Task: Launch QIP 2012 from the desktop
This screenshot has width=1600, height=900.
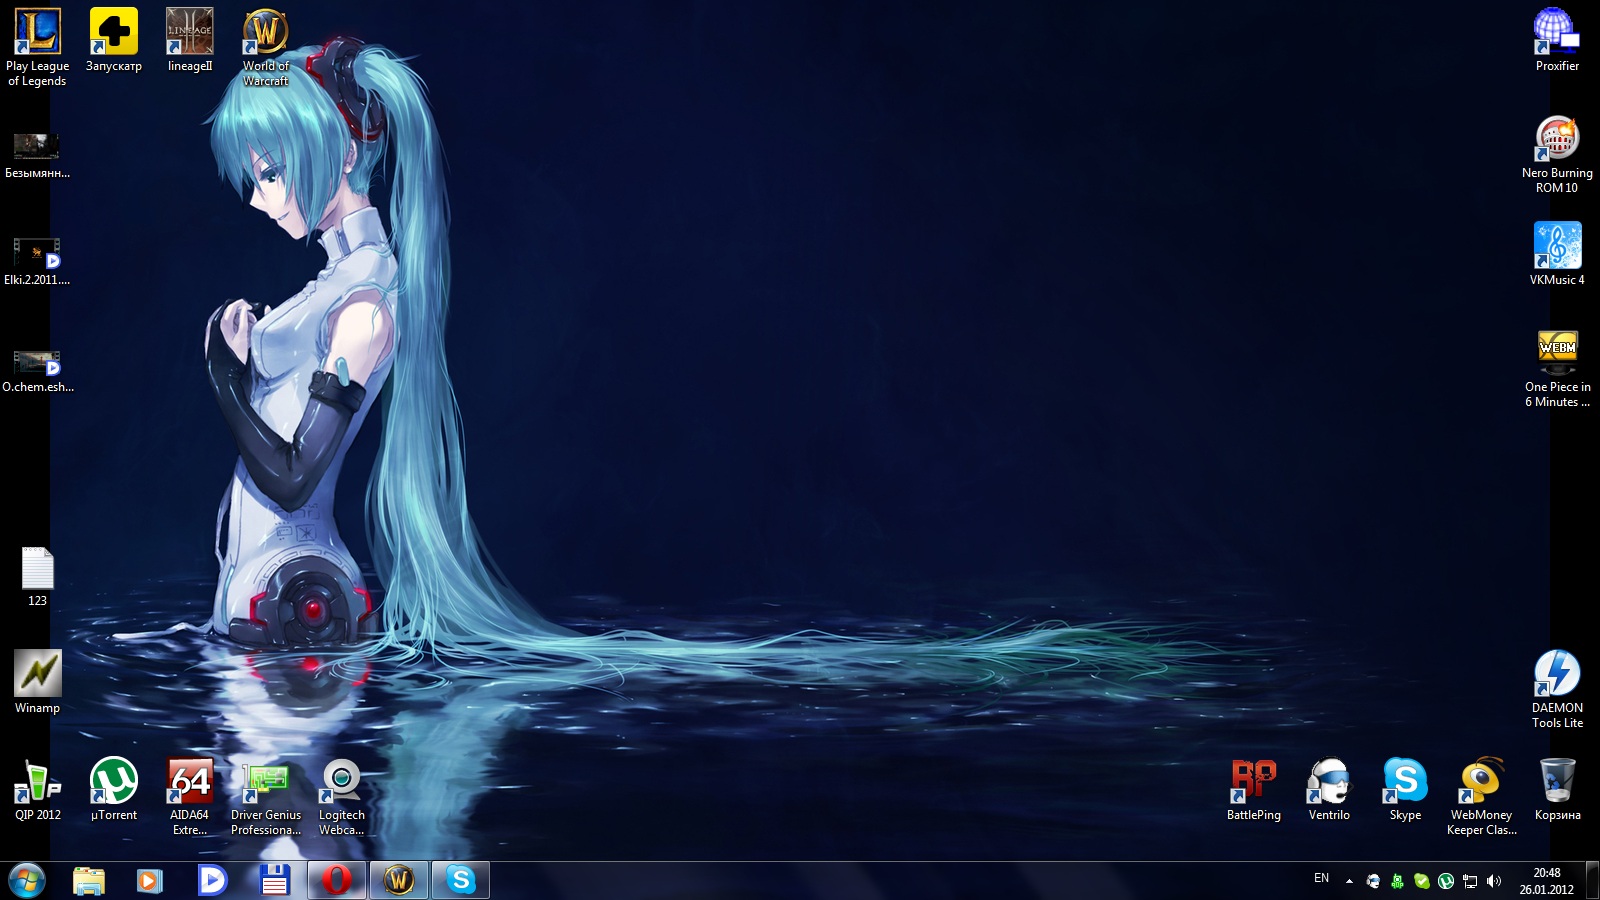Action: tap(38, 789)
